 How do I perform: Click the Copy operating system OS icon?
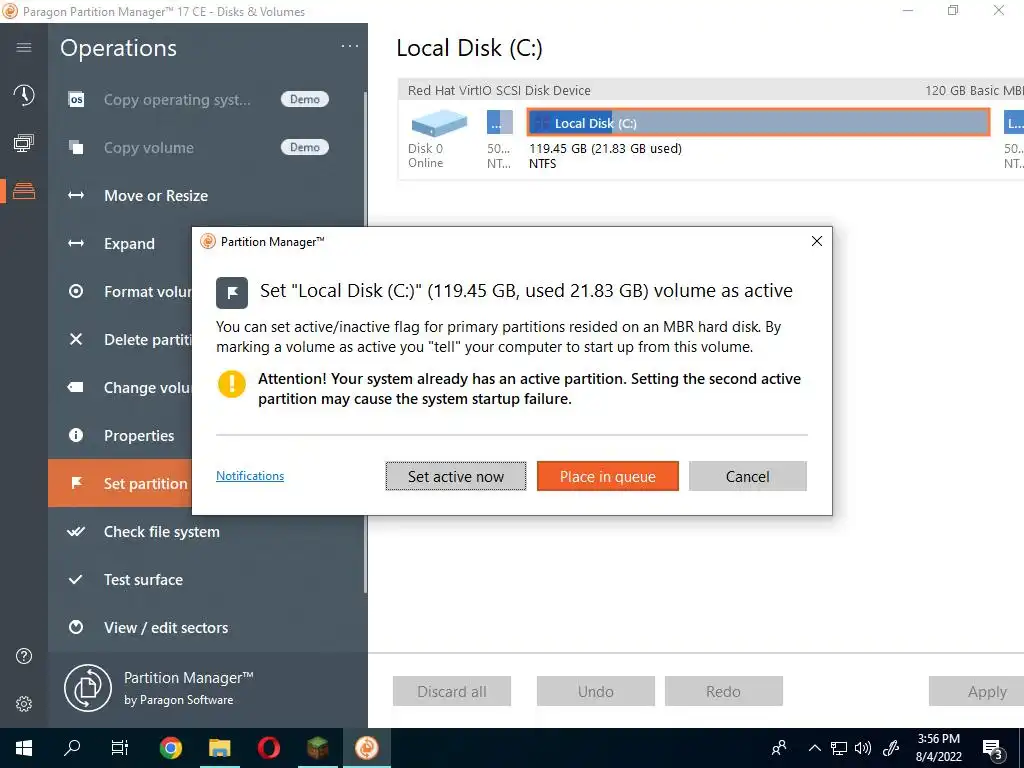click(x=76, y=100)
